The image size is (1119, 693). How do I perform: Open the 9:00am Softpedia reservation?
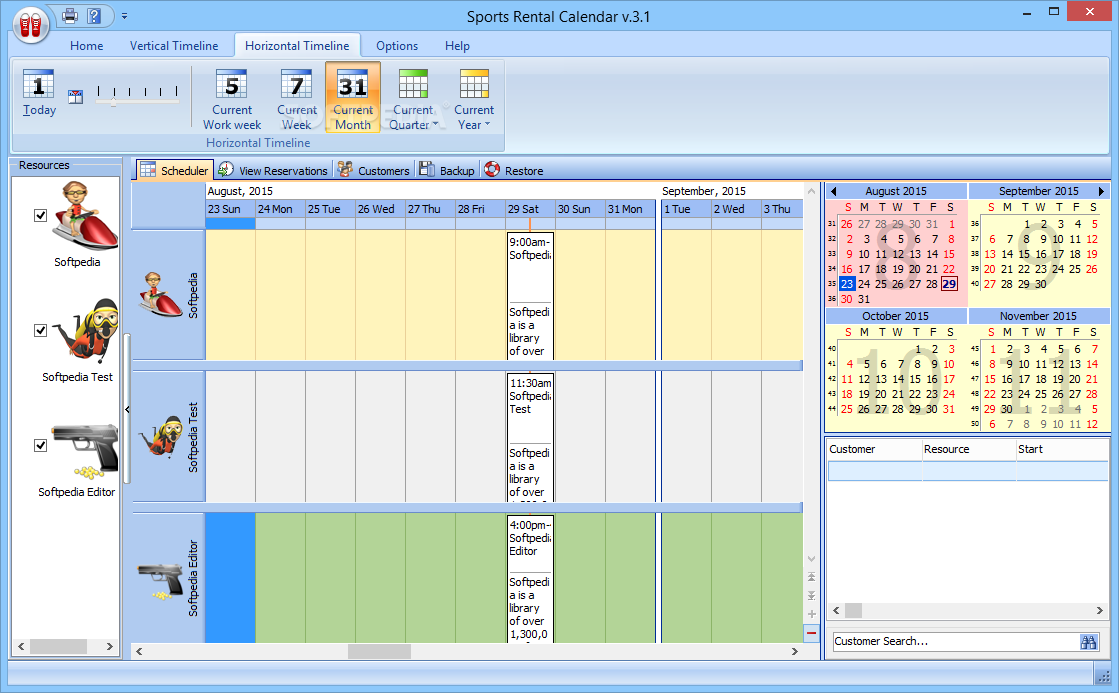coord(530,295)
